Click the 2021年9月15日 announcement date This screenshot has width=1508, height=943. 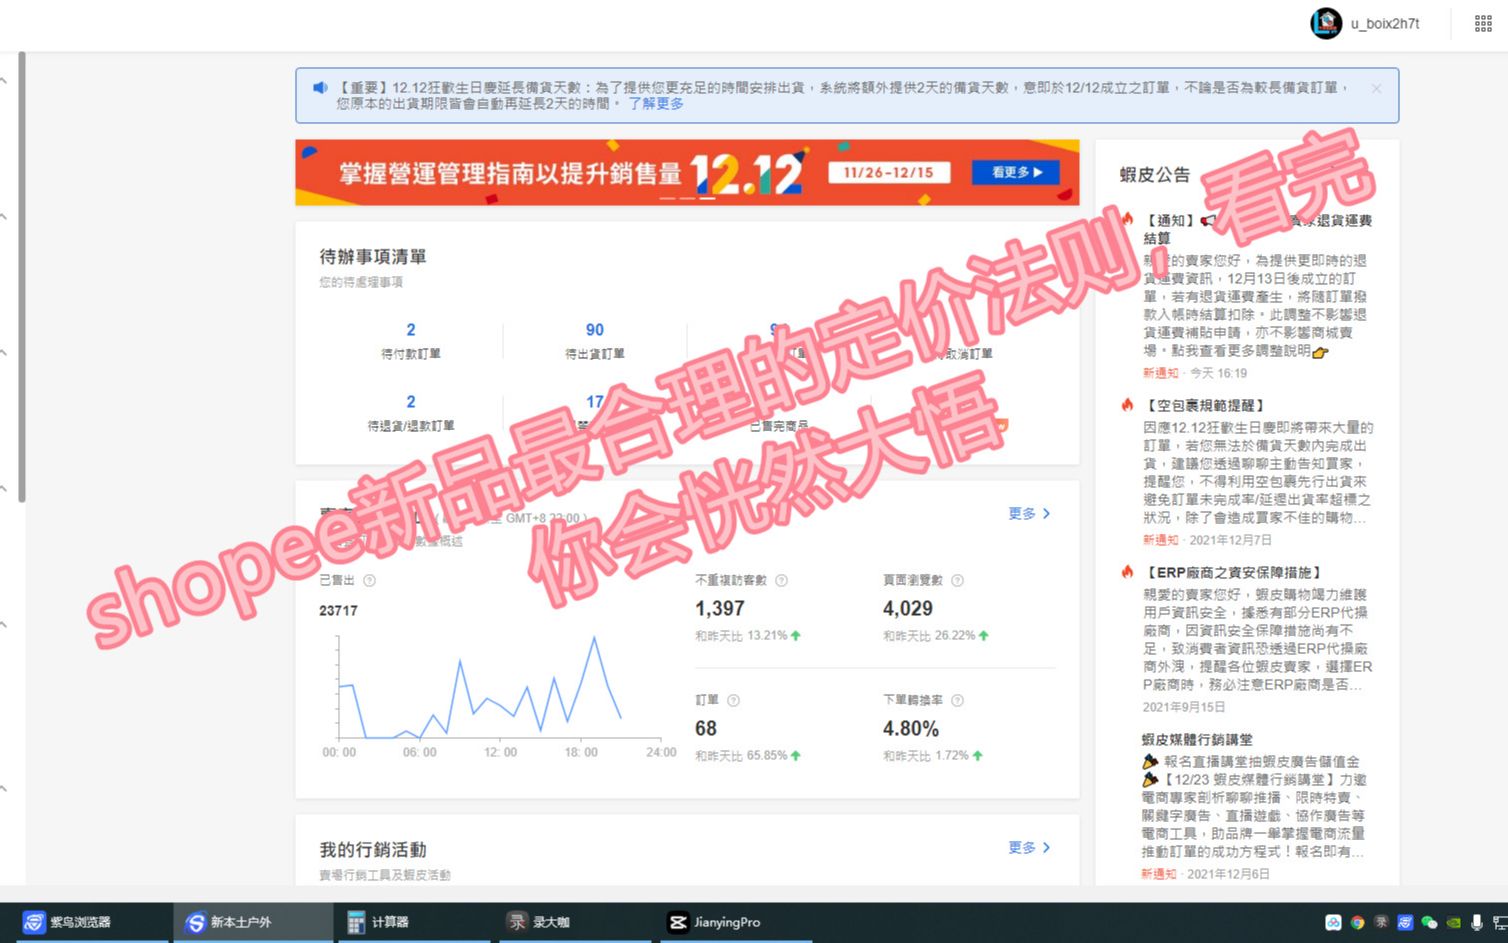[1184, 707]
